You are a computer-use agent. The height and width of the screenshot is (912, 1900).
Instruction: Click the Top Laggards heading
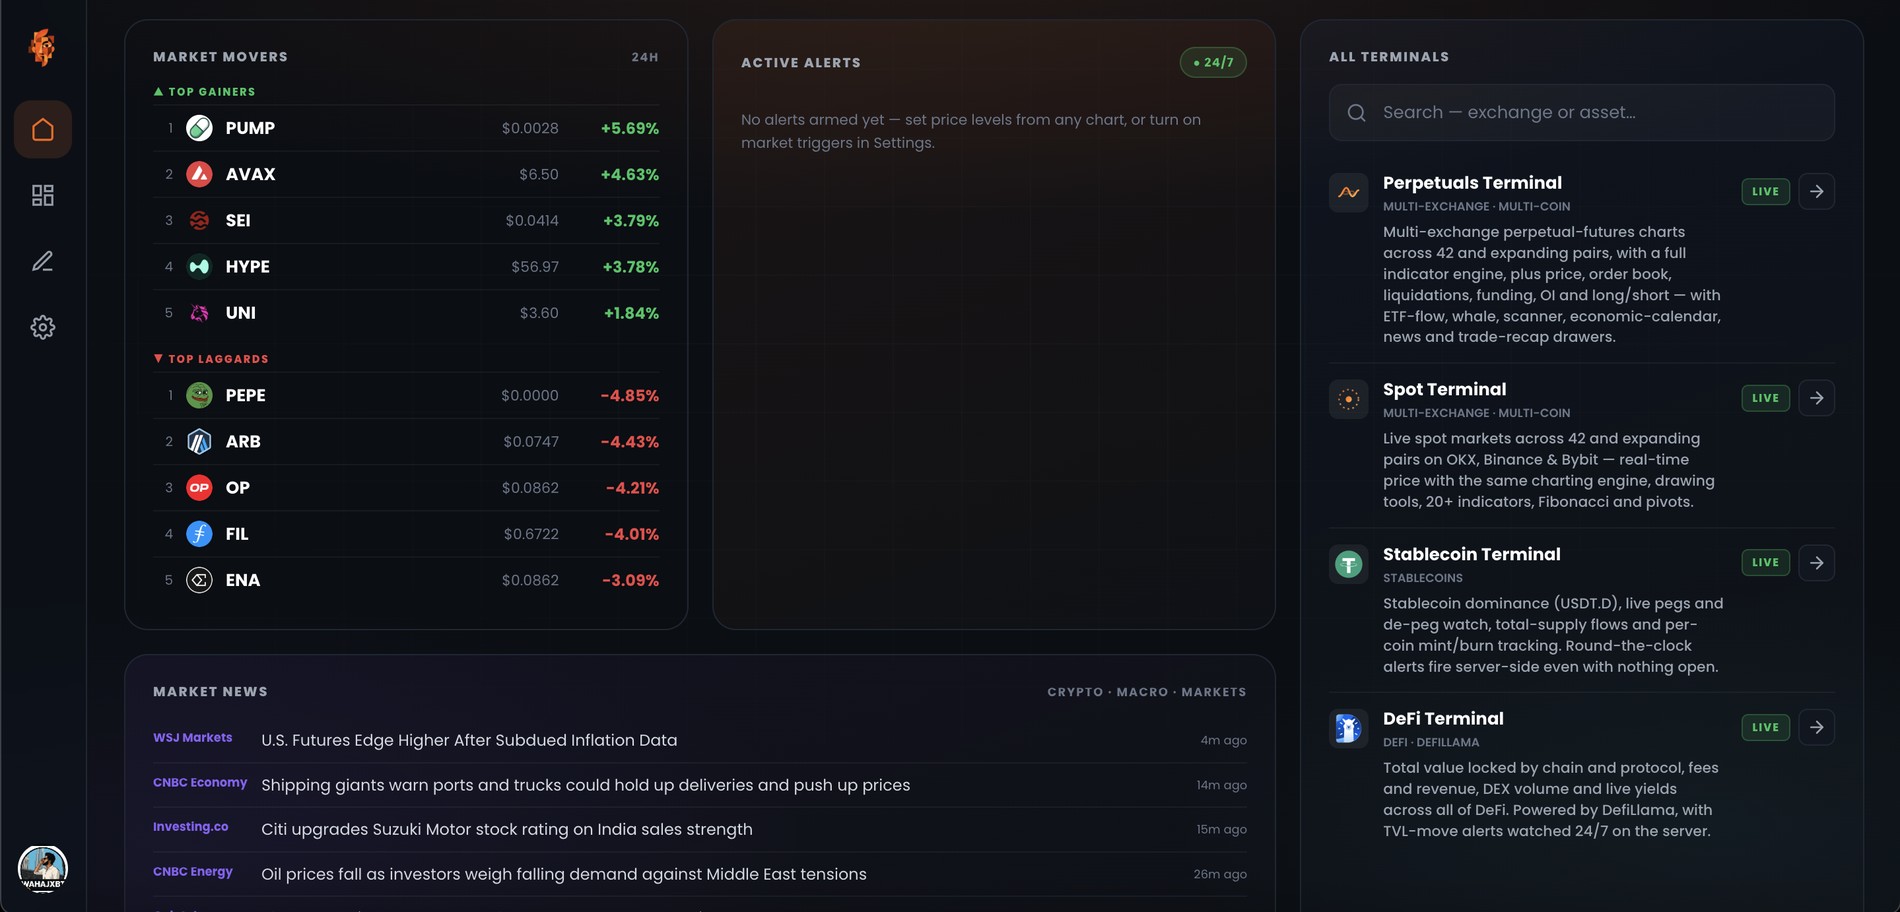pos(211,359)
